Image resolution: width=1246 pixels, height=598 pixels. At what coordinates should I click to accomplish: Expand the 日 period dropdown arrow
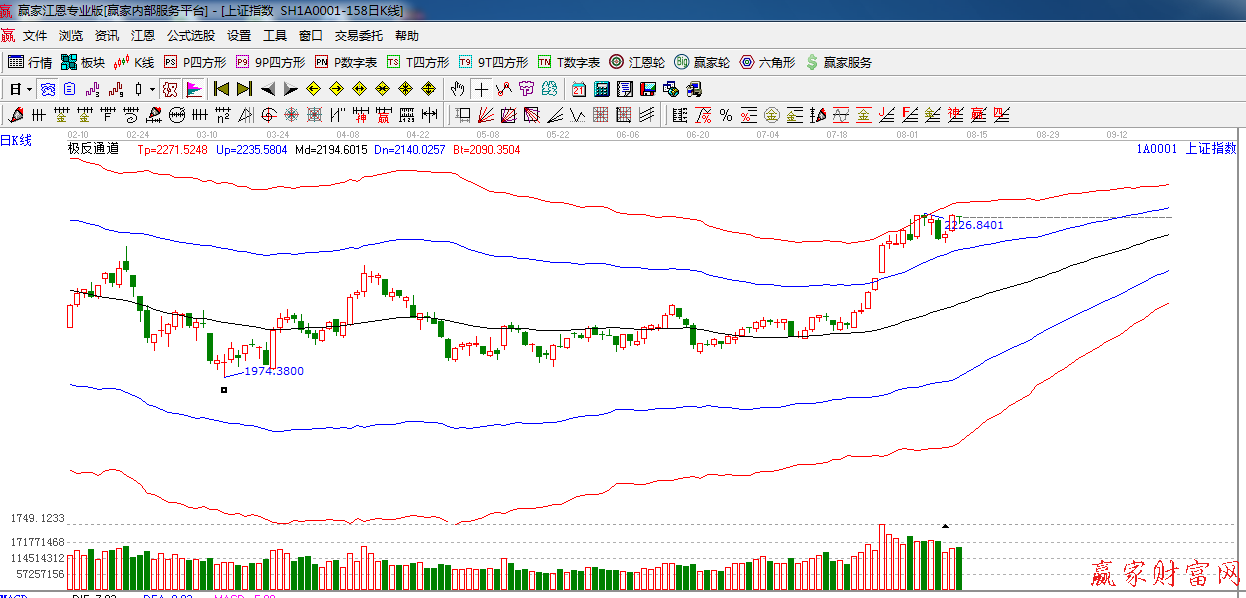(29, 89)
